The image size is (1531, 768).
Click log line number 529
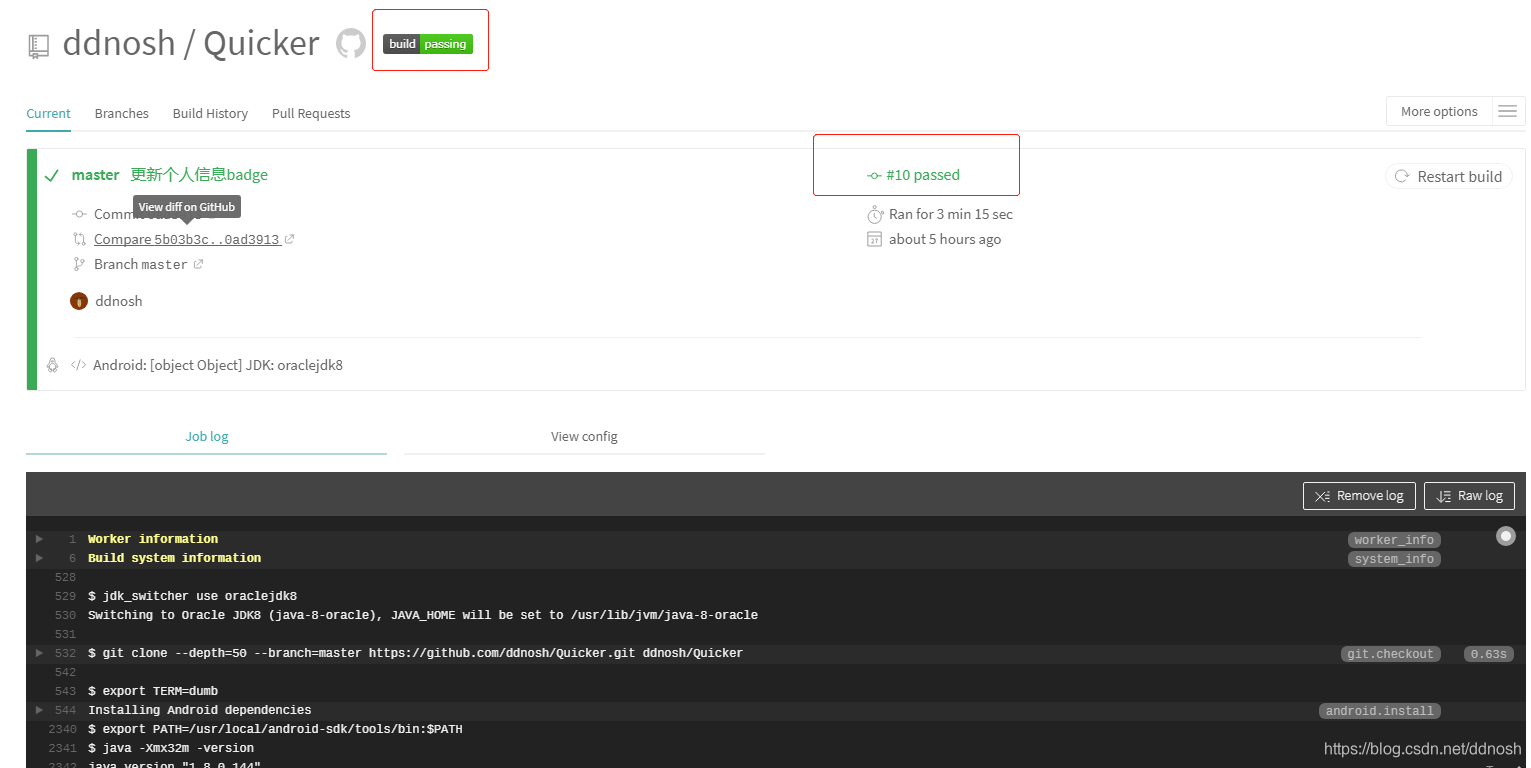(65, 596)
